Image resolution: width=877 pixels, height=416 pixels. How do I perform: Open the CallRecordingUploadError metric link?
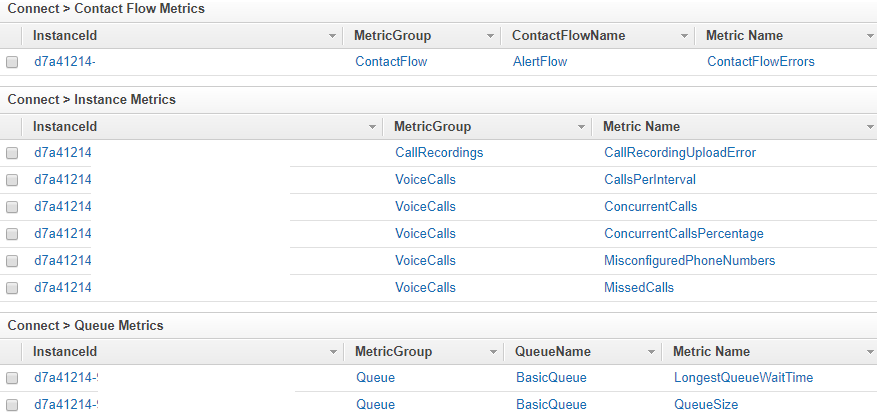tap(680, 153)
